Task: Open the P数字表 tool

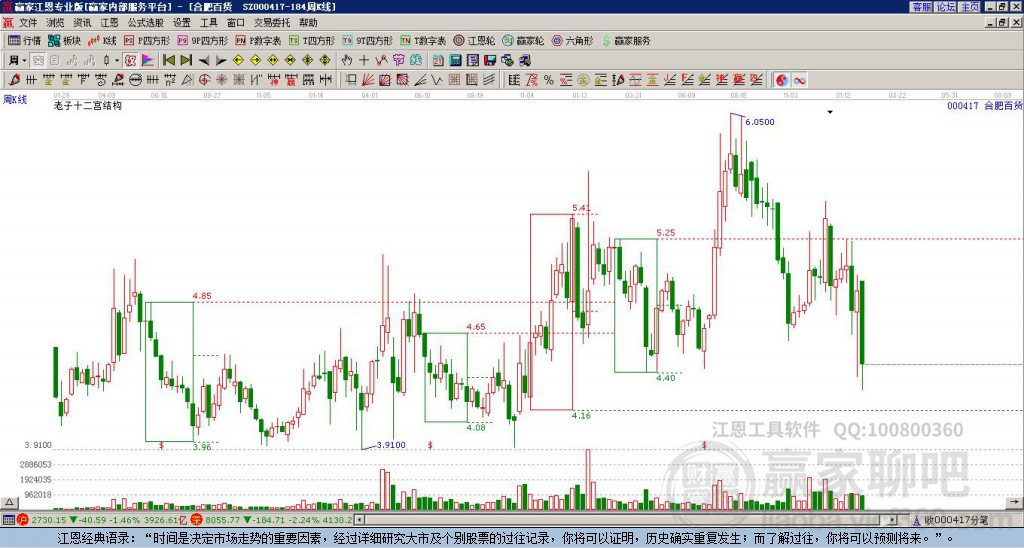Action: (259, 40)
